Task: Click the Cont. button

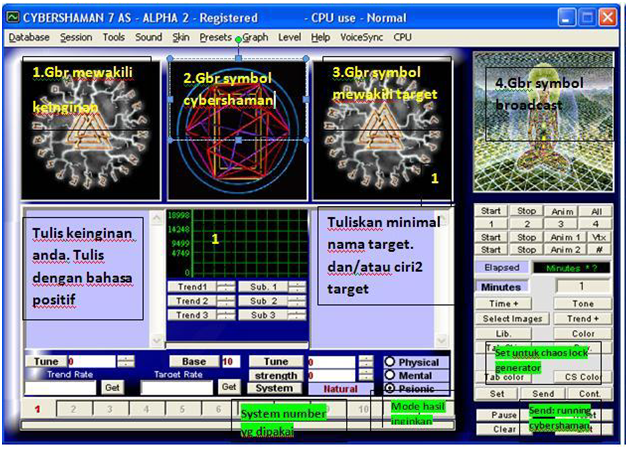Action: pos(589,394)
